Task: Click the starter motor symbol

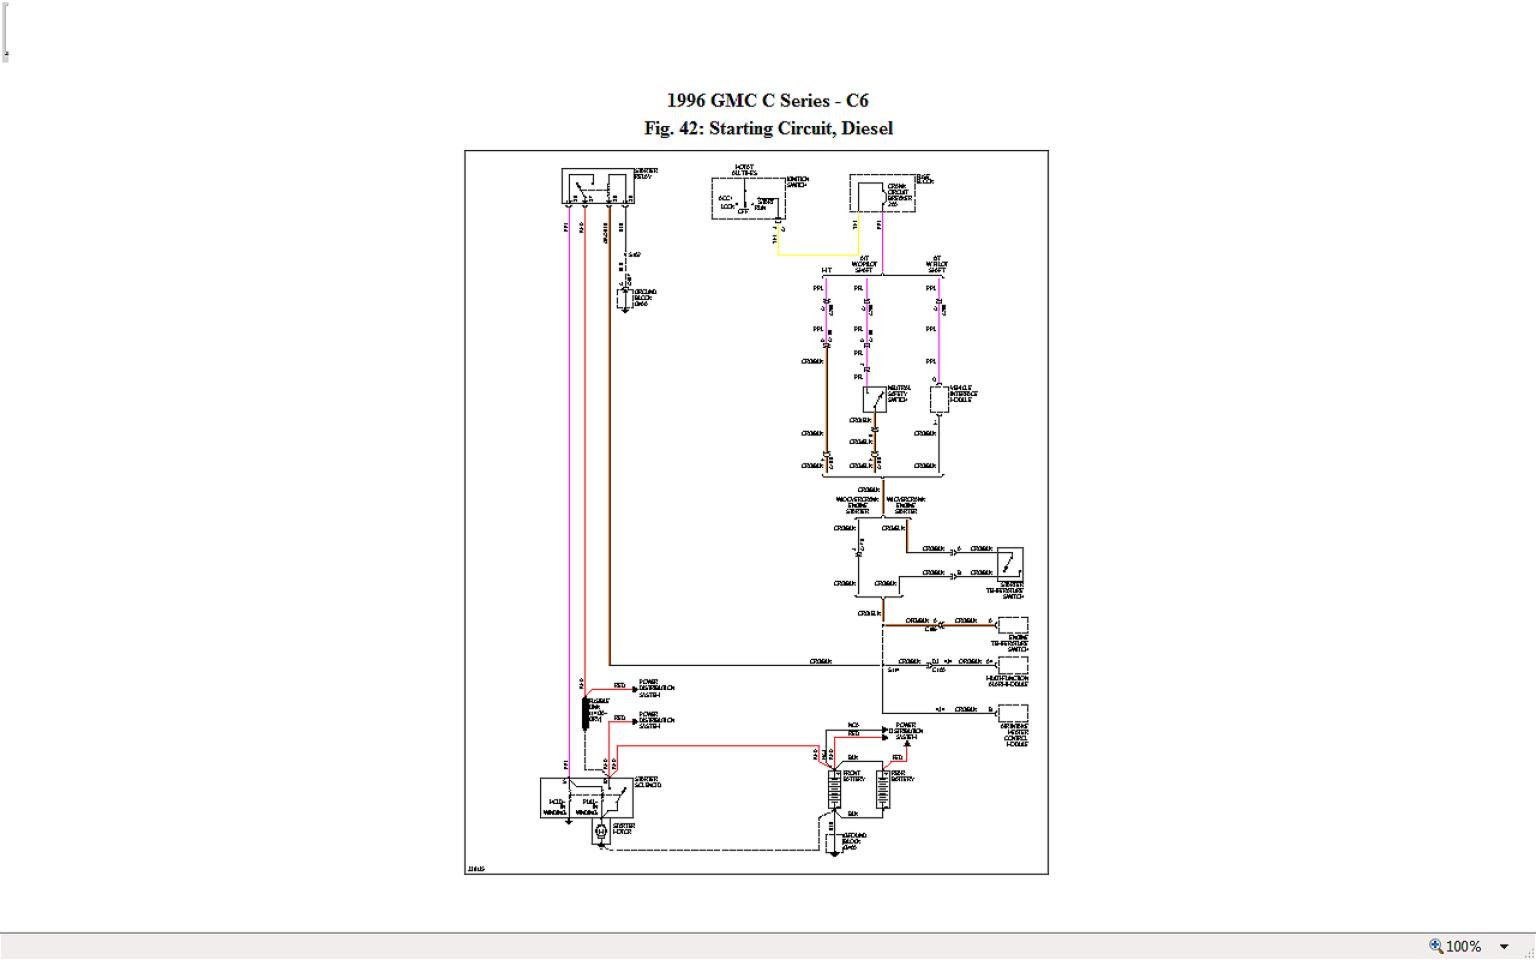Action: point(601,831)
